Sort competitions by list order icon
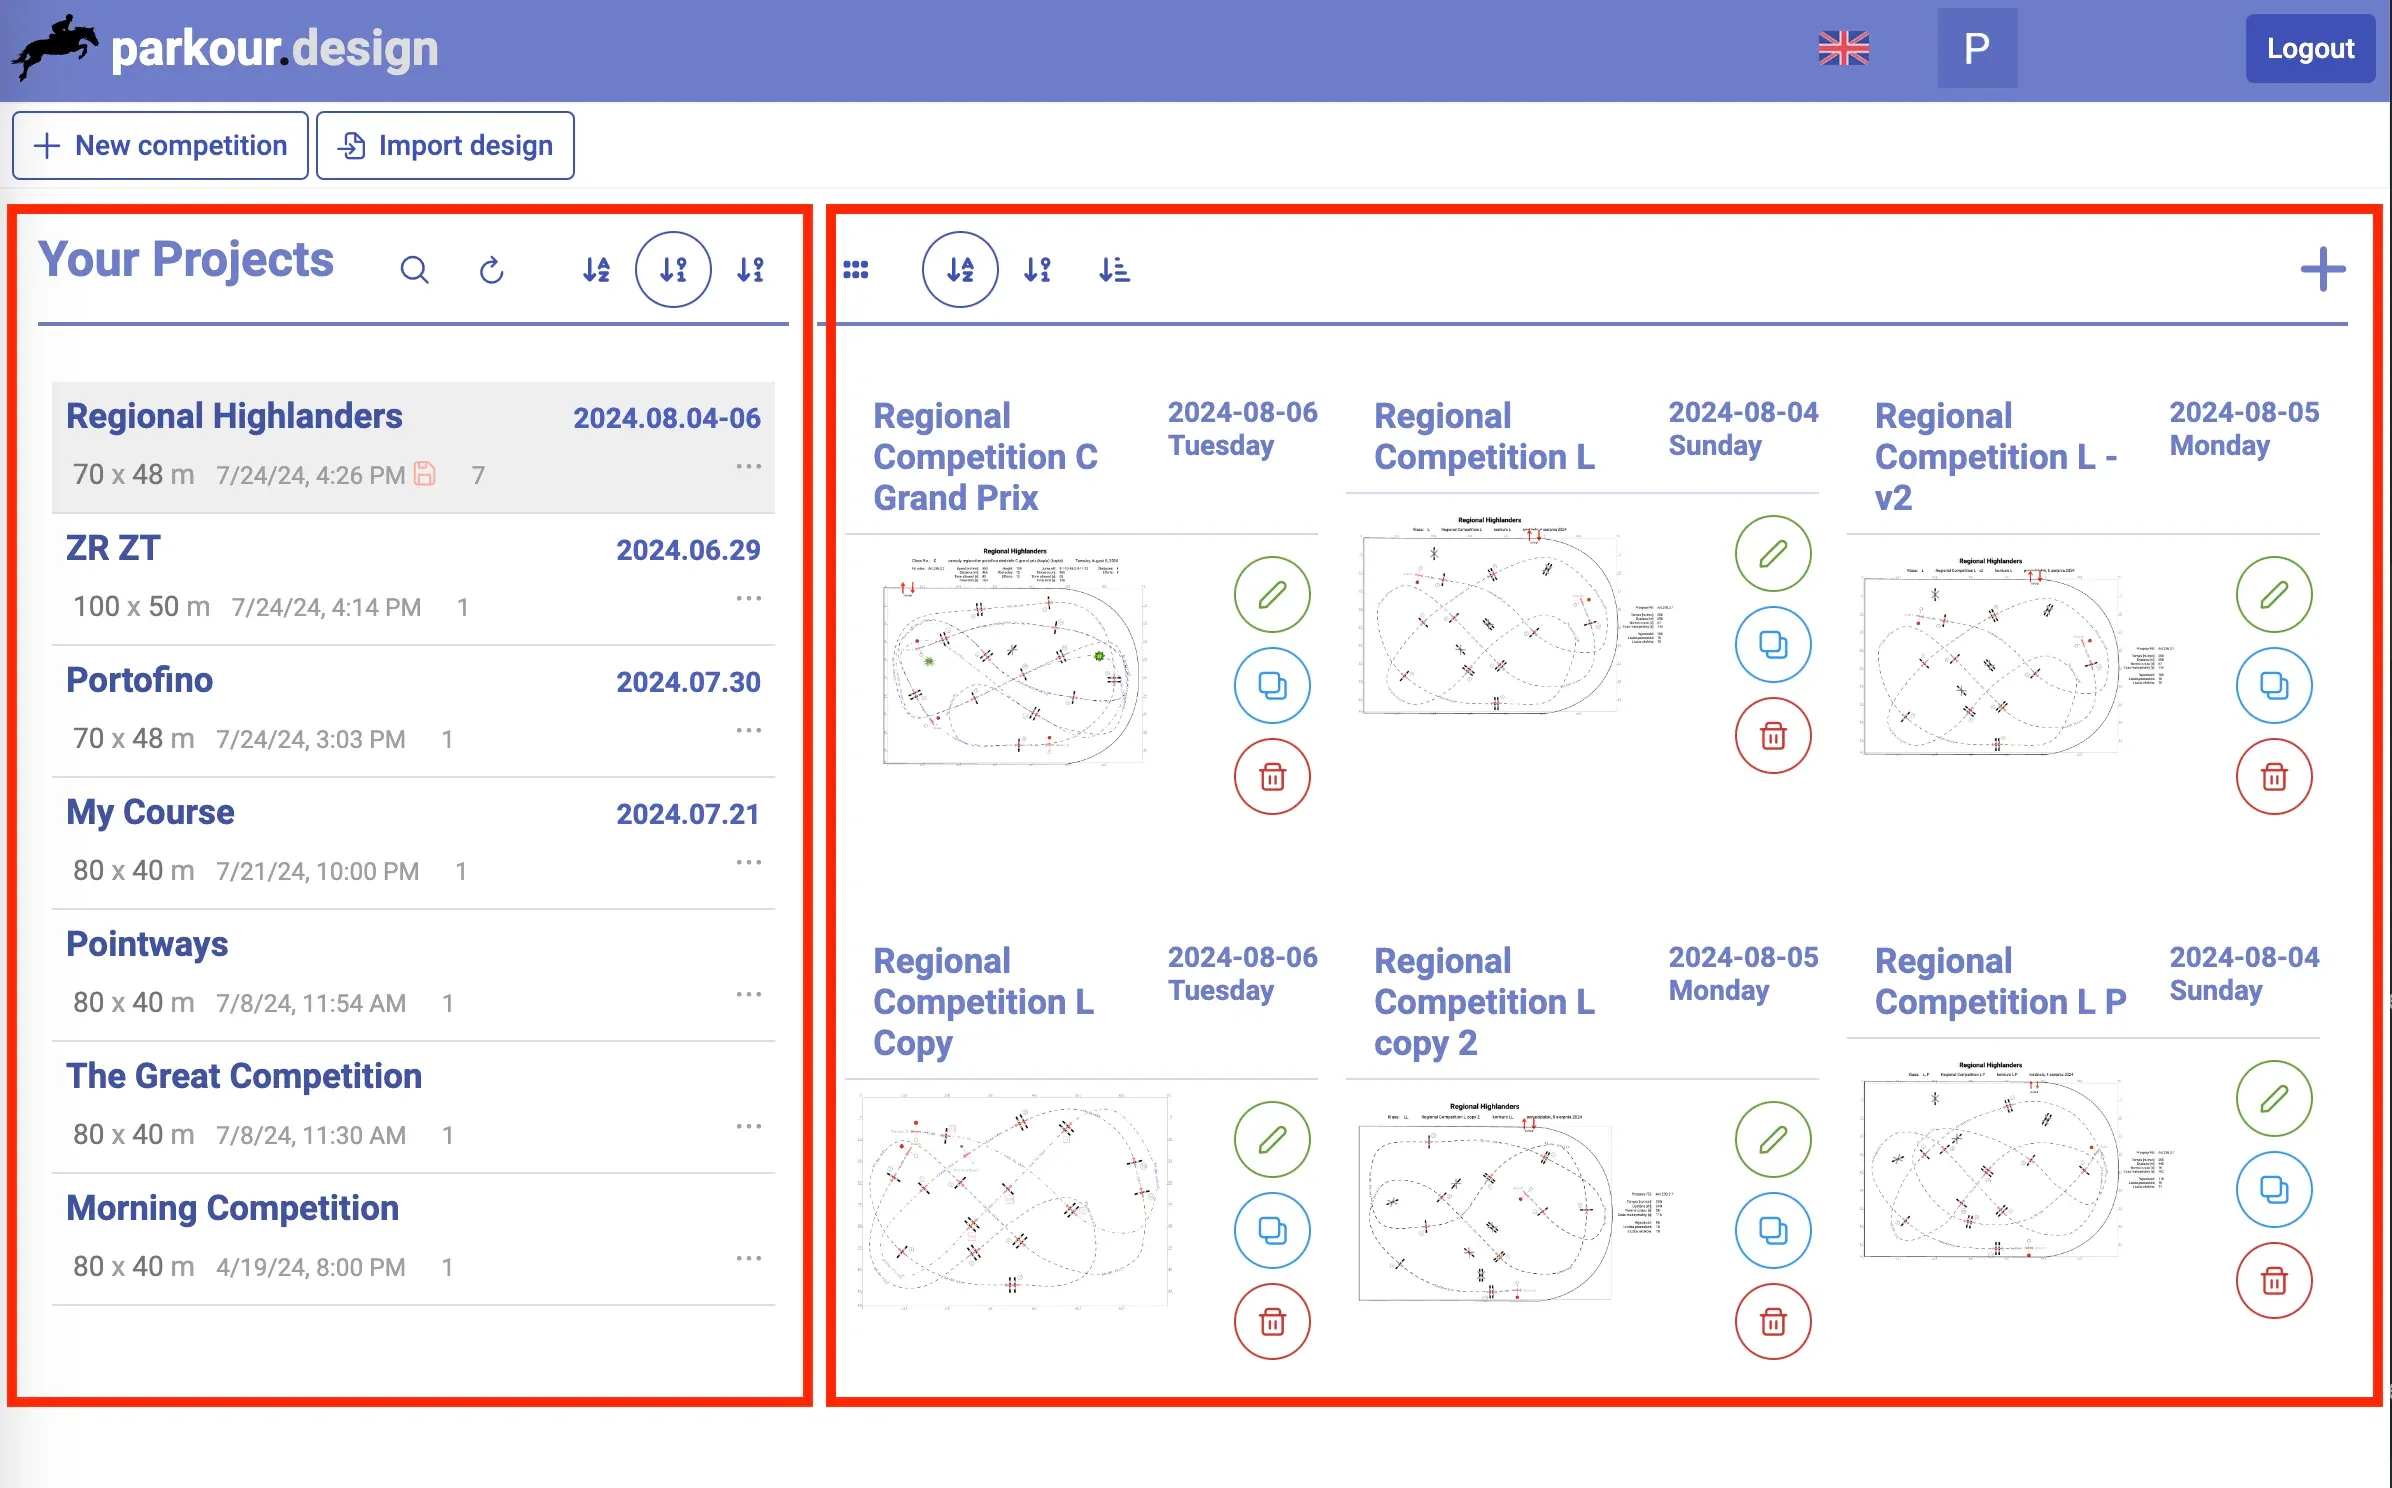 pyautogui.click(x=1114, y=270)
